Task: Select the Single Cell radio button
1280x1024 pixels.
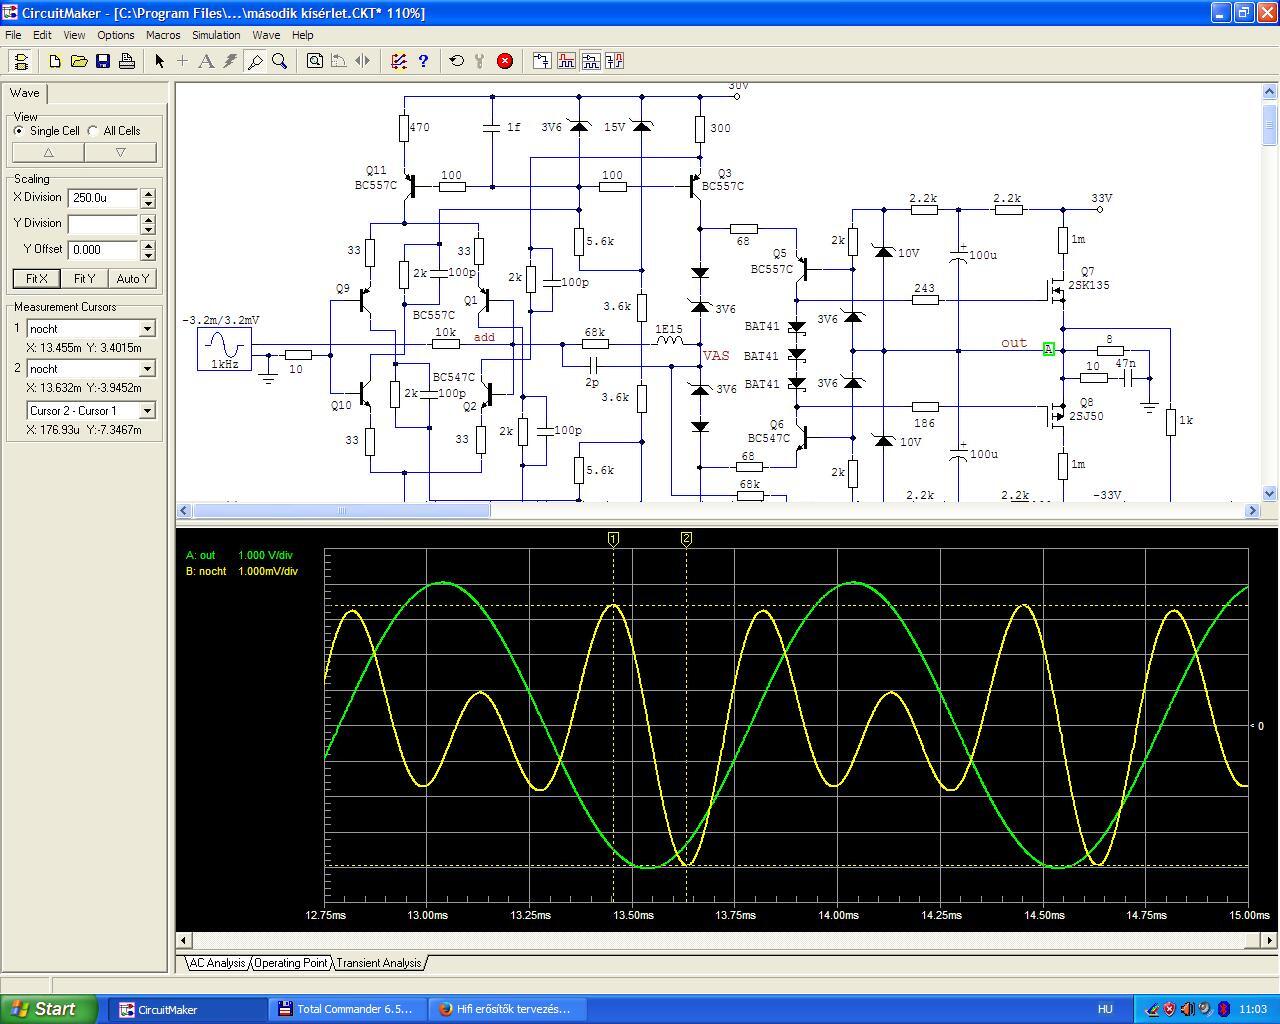Action: coord(19,131)
